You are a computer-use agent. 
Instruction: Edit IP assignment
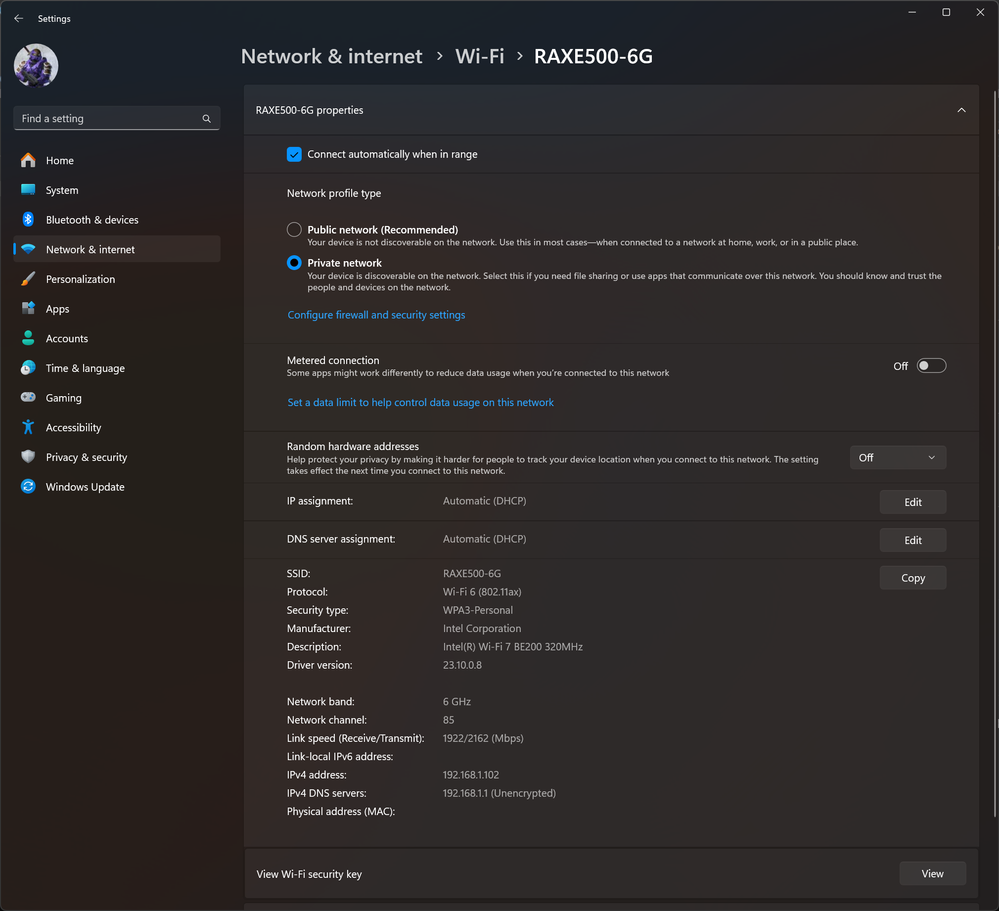click(x=912, y=502)
